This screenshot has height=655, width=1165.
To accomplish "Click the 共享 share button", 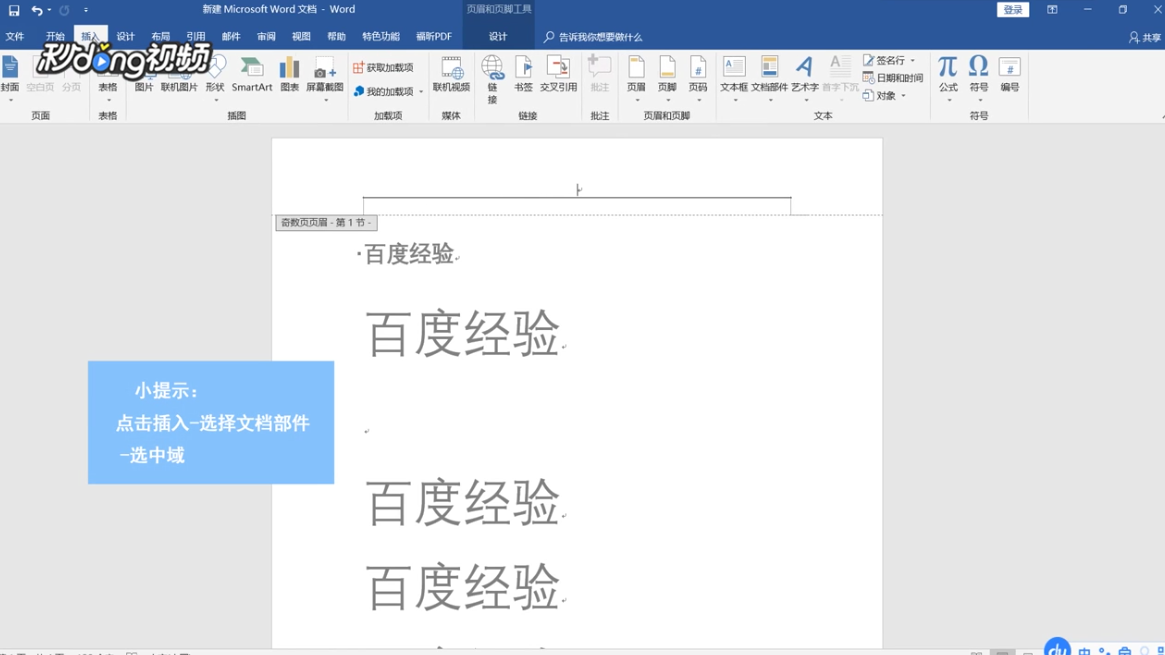I will pyautogui.click(x=1145, y=37).
